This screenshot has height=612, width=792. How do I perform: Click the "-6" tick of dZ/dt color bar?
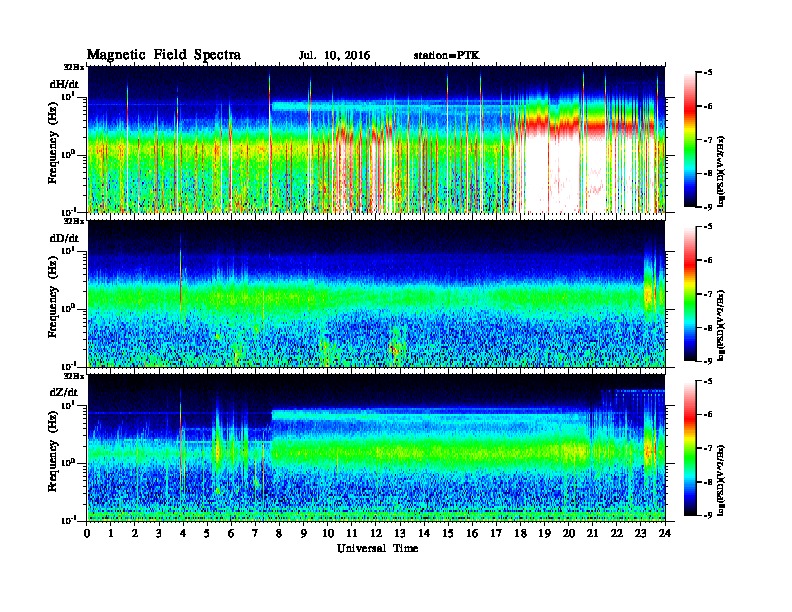click(x=708, y=414)
